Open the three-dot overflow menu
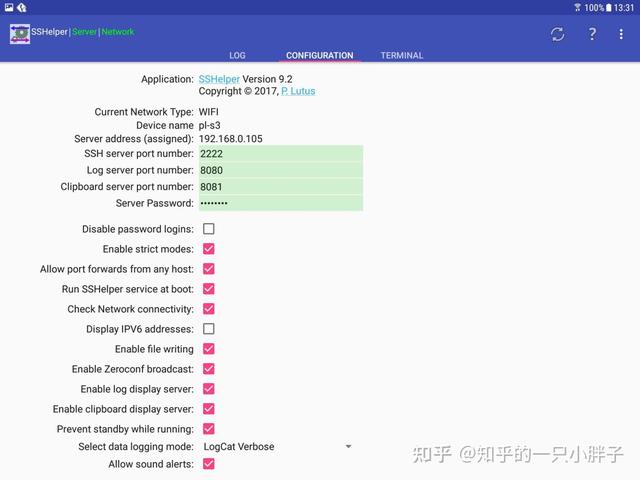Viewport: 640px width, 480px height. click(621, 34)
